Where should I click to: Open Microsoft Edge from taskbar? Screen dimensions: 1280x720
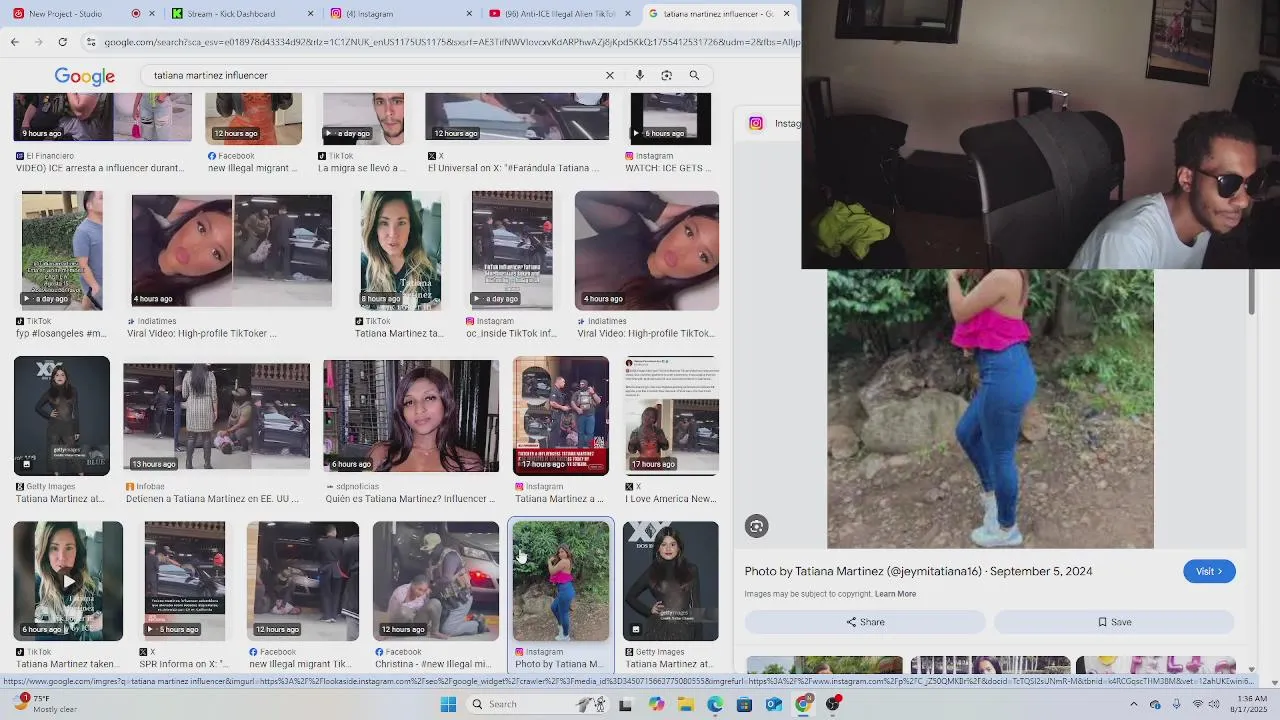(x=715, y=704)
